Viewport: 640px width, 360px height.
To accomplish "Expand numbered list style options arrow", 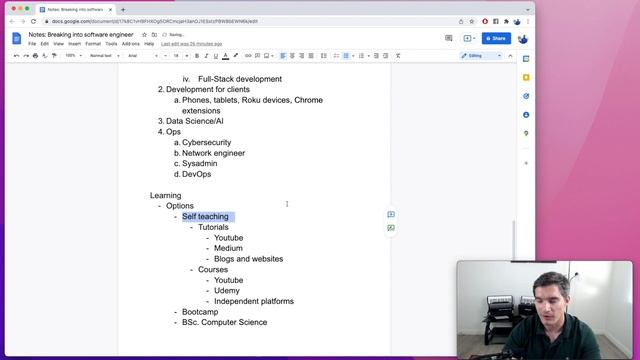I will (x=368, y=56).
